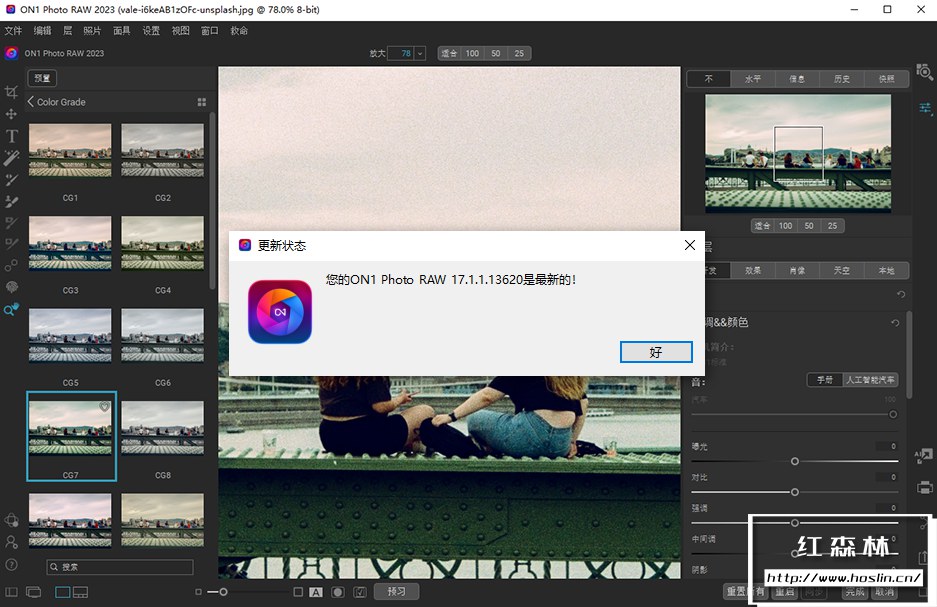
Task: Set navigator zoom to 50
Action: click(x=809, y=226)
